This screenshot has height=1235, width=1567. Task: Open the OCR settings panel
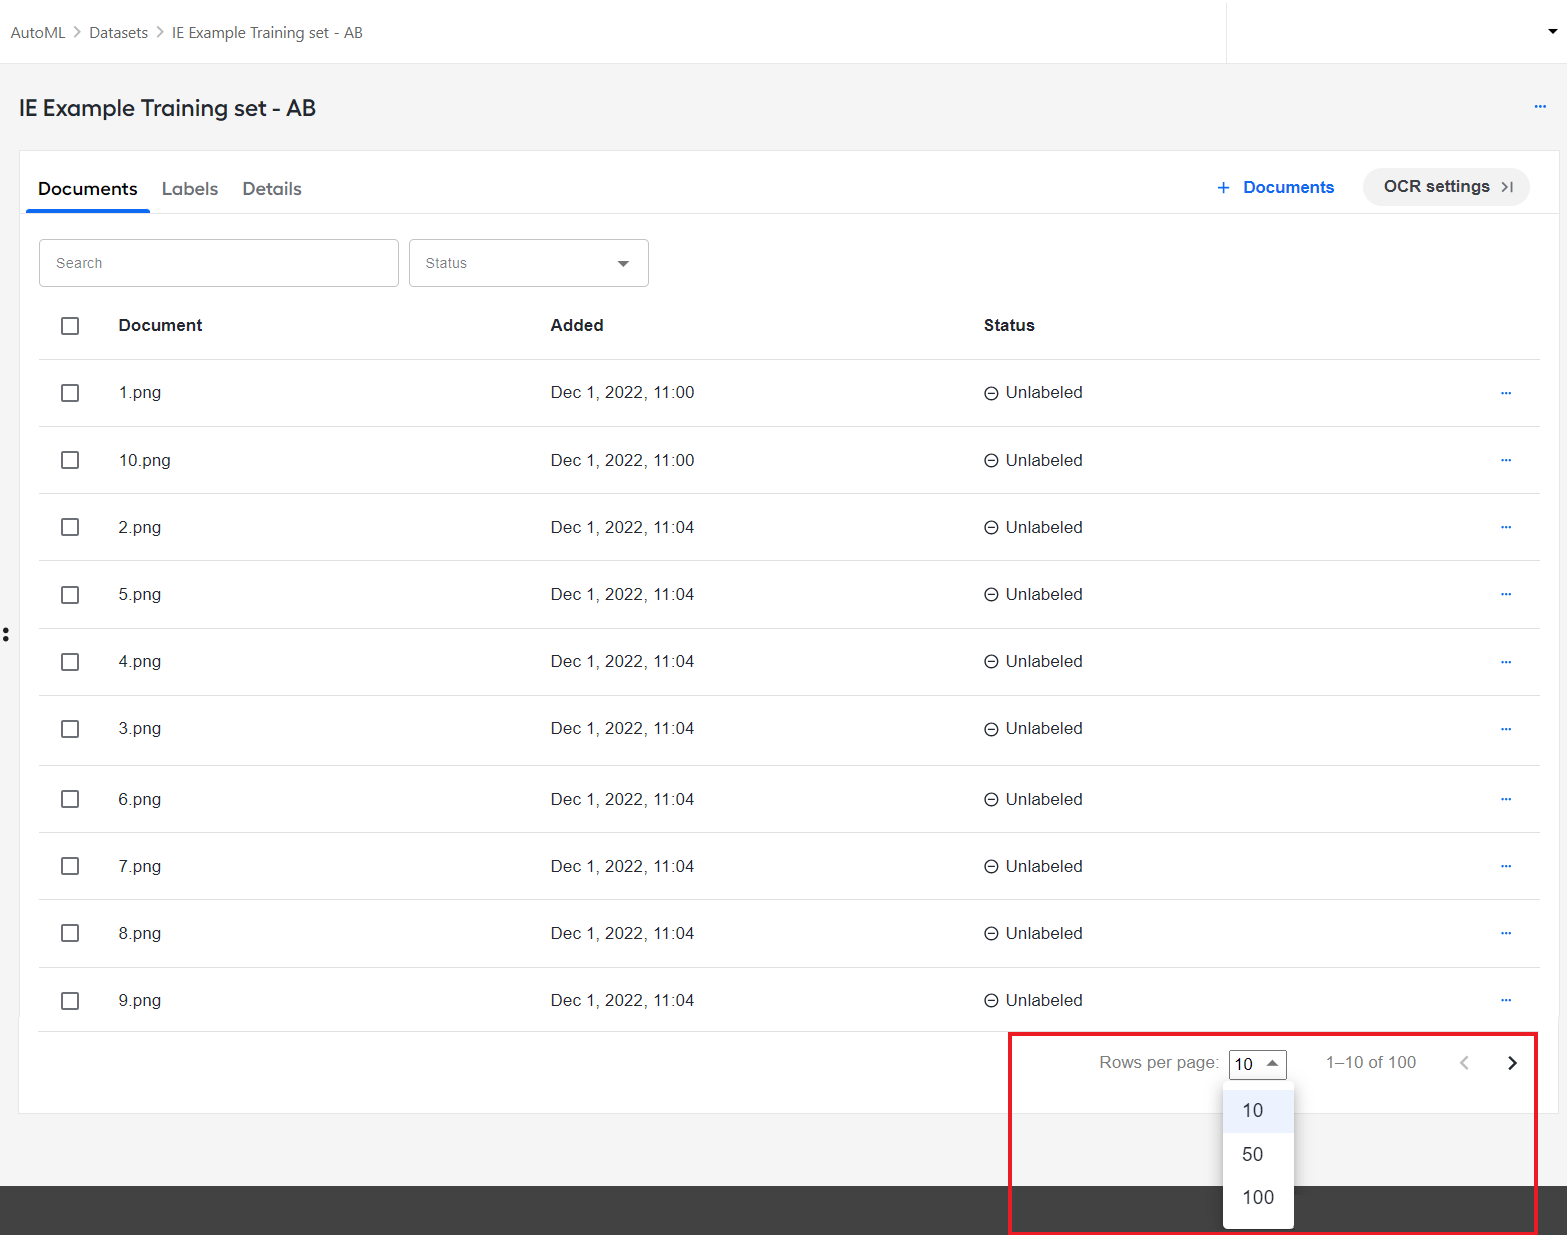[1446, 187]
